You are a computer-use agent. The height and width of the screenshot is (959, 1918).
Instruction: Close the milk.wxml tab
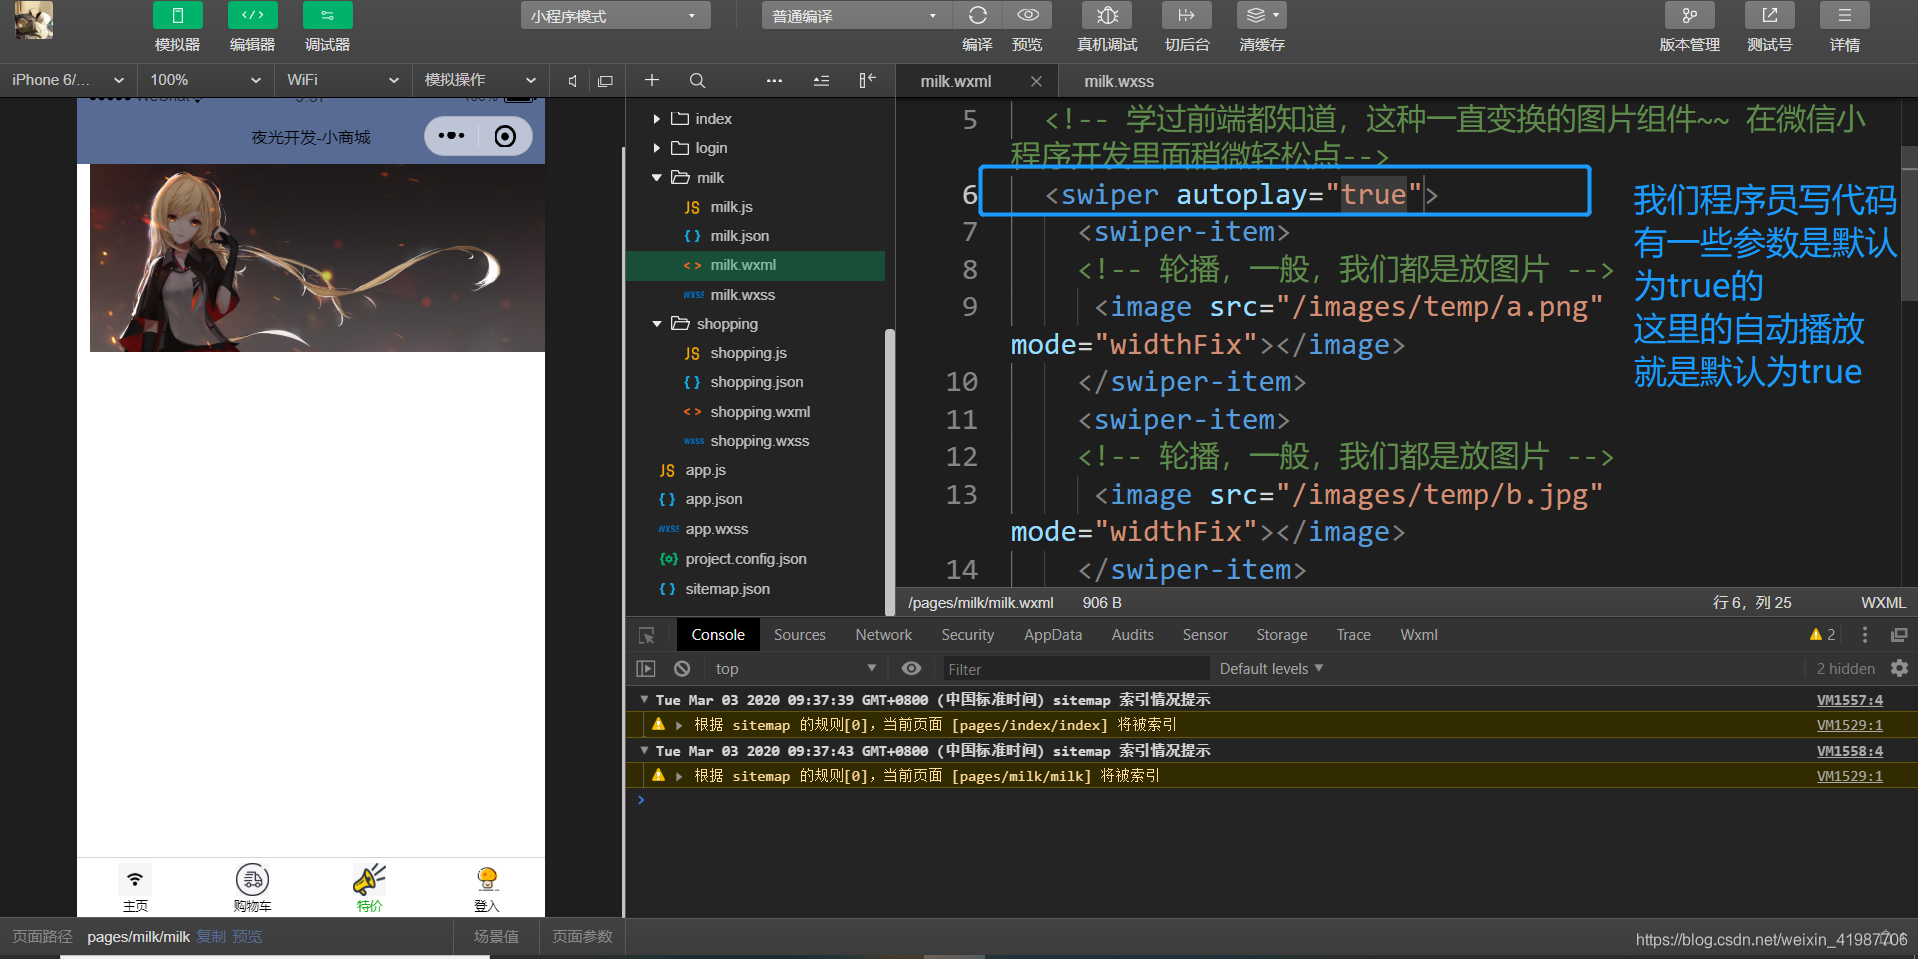(x=1036, y=81)
